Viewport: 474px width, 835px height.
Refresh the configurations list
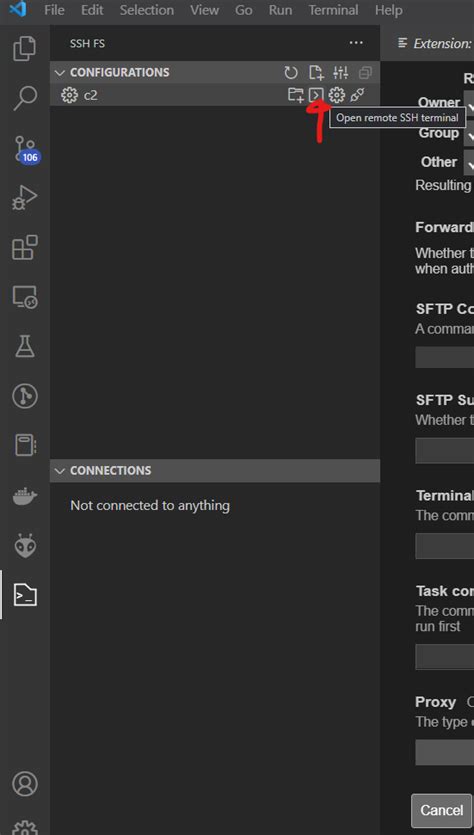tap(291, 72)
